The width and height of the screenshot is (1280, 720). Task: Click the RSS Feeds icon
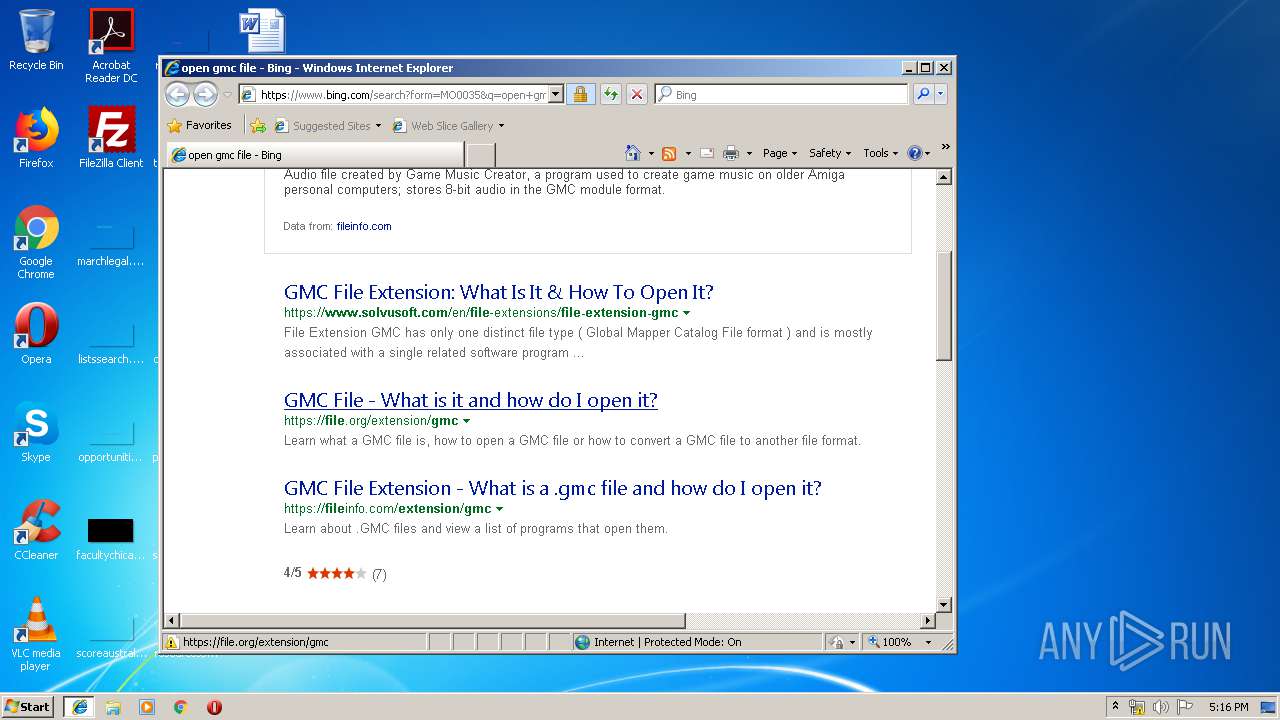[x=669, y=153]
